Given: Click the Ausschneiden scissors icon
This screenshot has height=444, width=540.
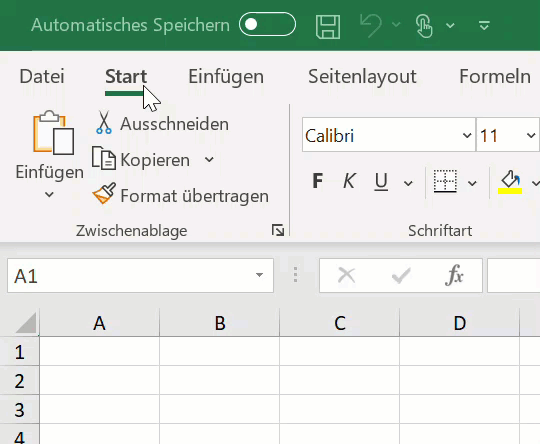Looking at the screenshot, I should click(x=104, y=122).
